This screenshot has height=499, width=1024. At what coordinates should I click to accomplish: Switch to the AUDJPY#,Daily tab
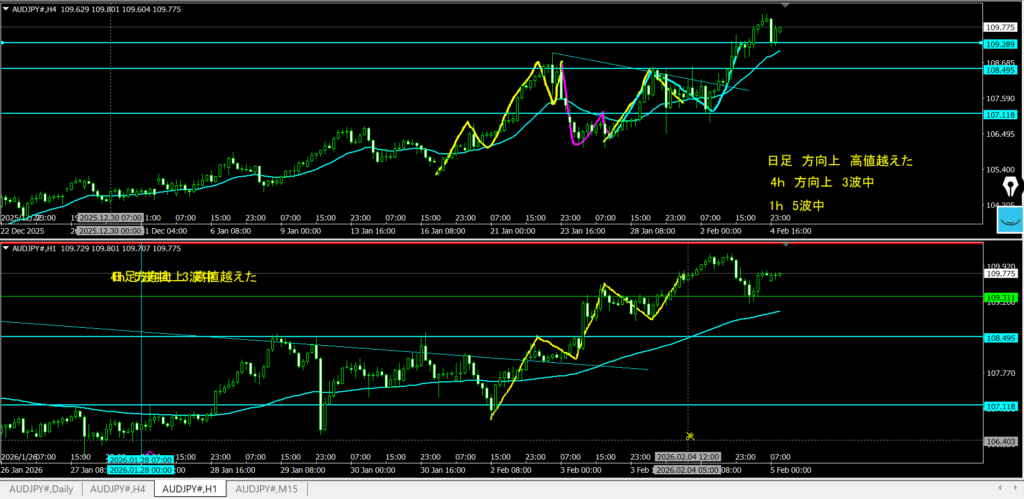coord(41,489)
